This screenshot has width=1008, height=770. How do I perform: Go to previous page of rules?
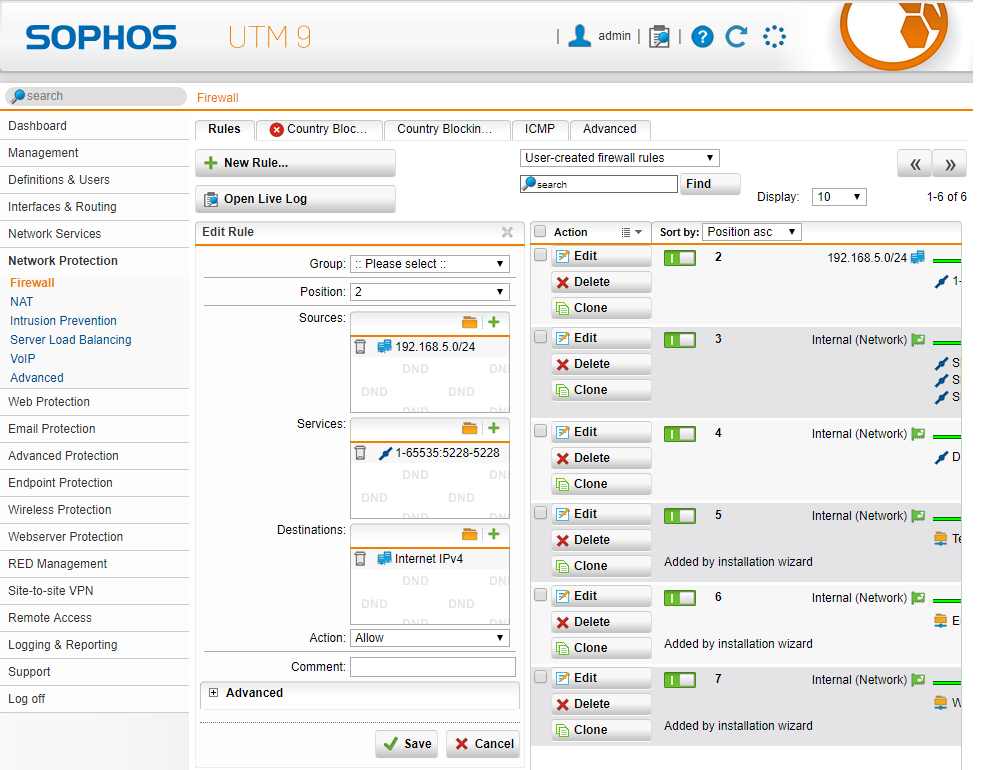coord(915,164)
